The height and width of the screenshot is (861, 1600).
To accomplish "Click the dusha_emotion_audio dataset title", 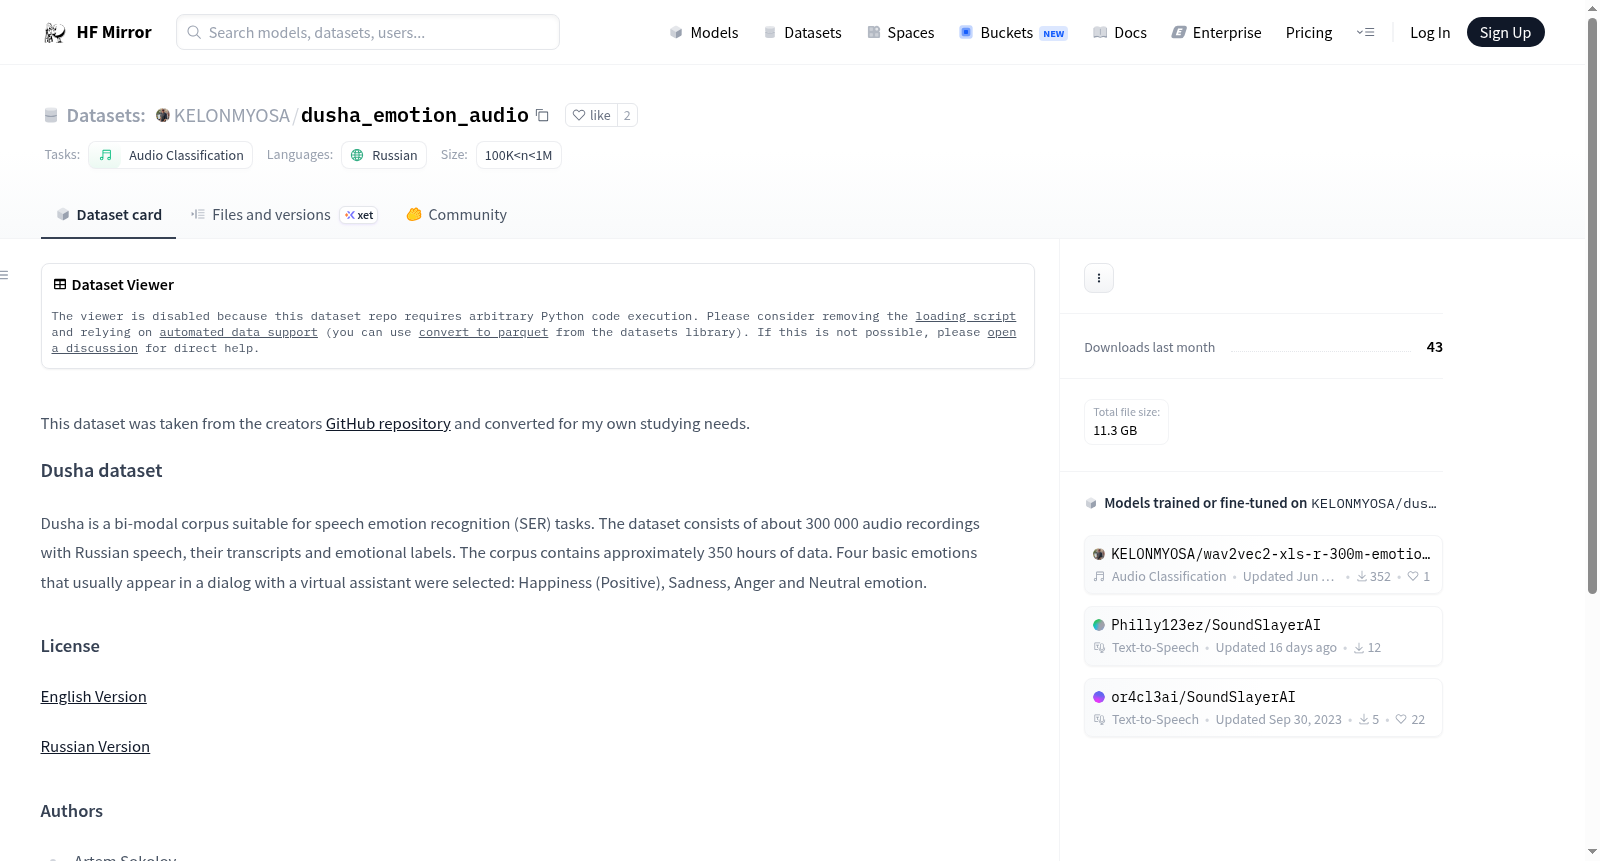I will (x=415, y=115).
